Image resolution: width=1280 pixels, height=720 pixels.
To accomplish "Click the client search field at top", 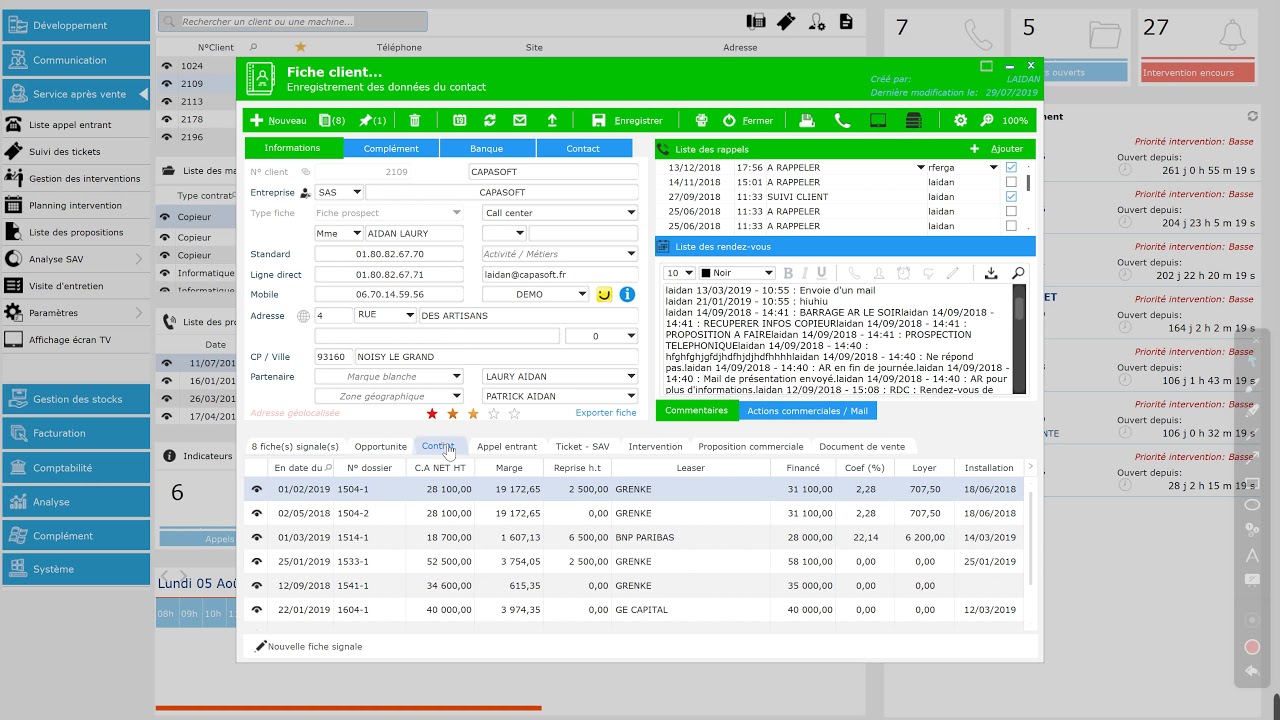I will click(x=293, y=21).
